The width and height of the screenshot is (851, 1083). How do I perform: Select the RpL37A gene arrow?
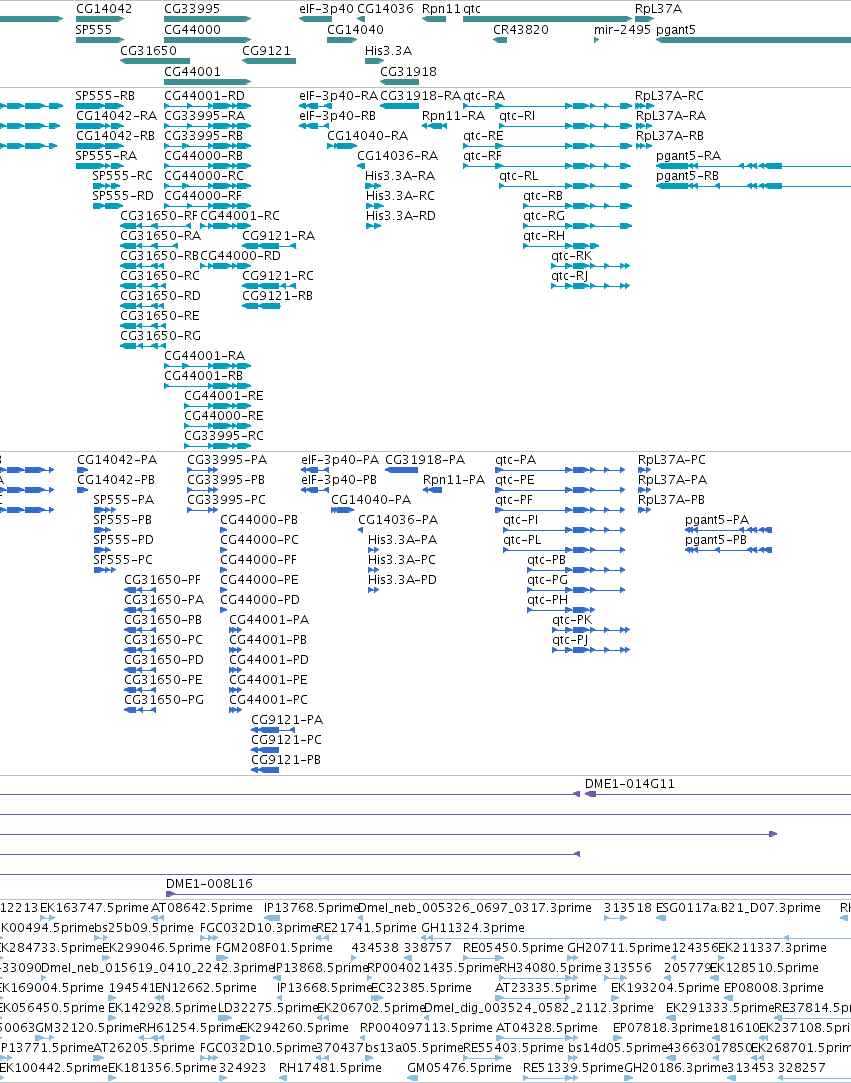(644, 19)
